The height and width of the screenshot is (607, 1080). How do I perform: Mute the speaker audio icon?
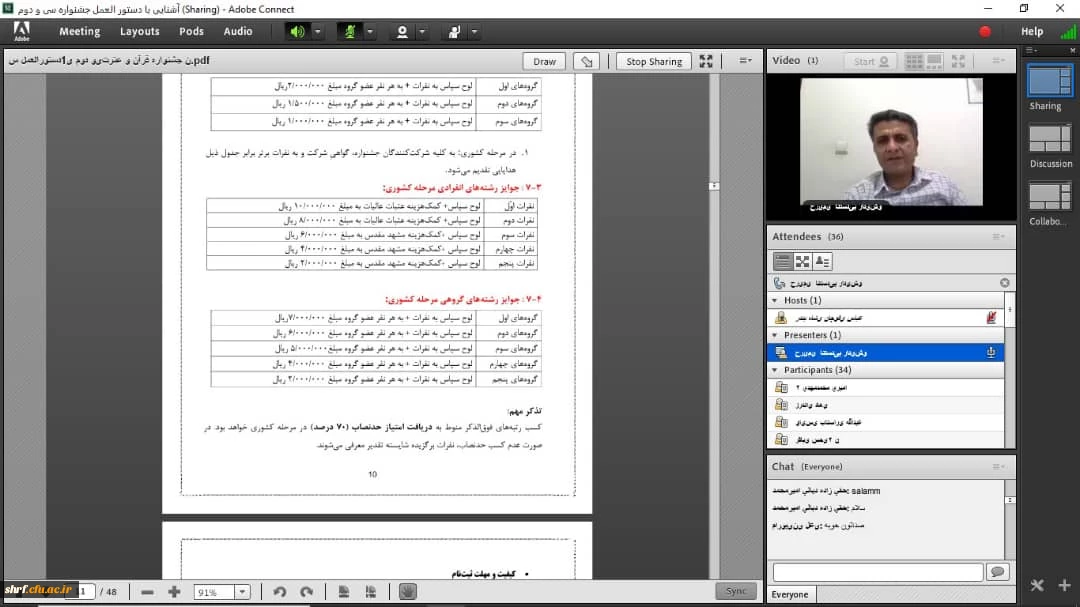click(x=297, y=31)
